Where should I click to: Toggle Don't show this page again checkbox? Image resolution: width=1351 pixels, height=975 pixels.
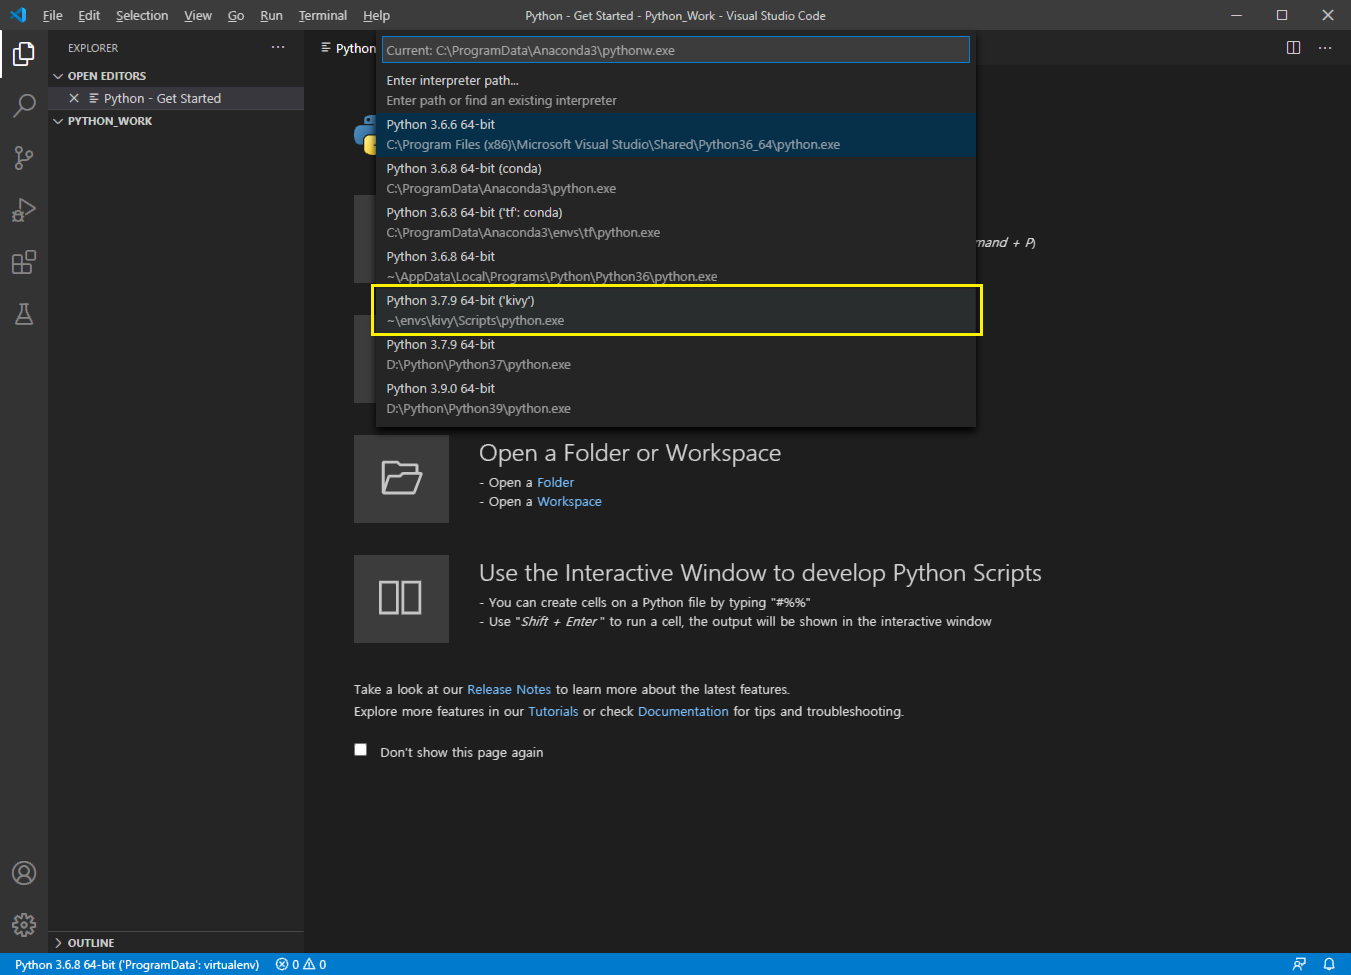[x=361, y=750]
